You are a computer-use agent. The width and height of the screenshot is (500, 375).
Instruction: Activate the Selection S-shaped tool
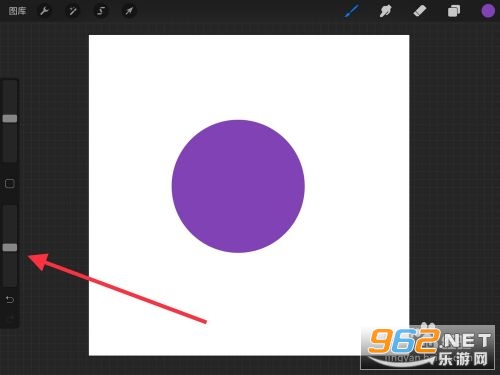pos(101,11)
